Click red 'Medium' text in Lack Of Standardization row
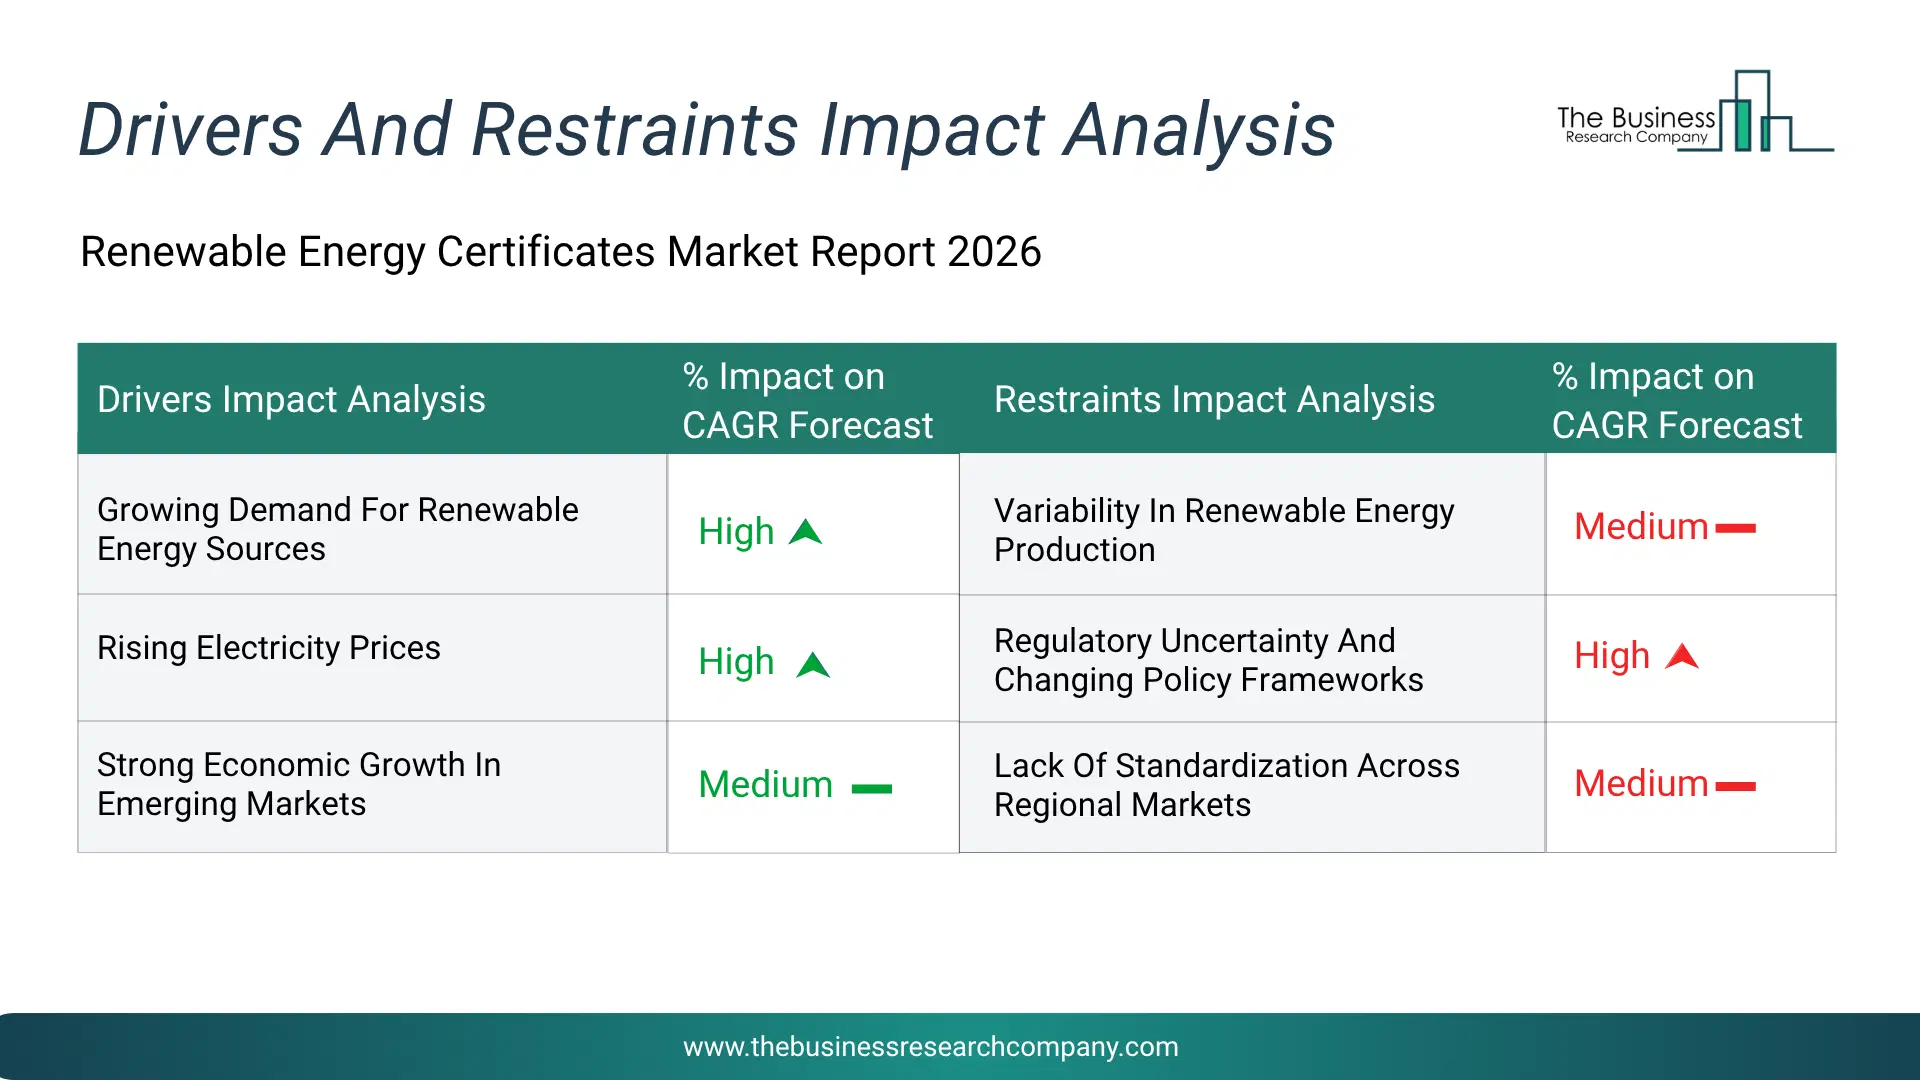Viewport: 1920px width, 1080px height. (1641, 783)
